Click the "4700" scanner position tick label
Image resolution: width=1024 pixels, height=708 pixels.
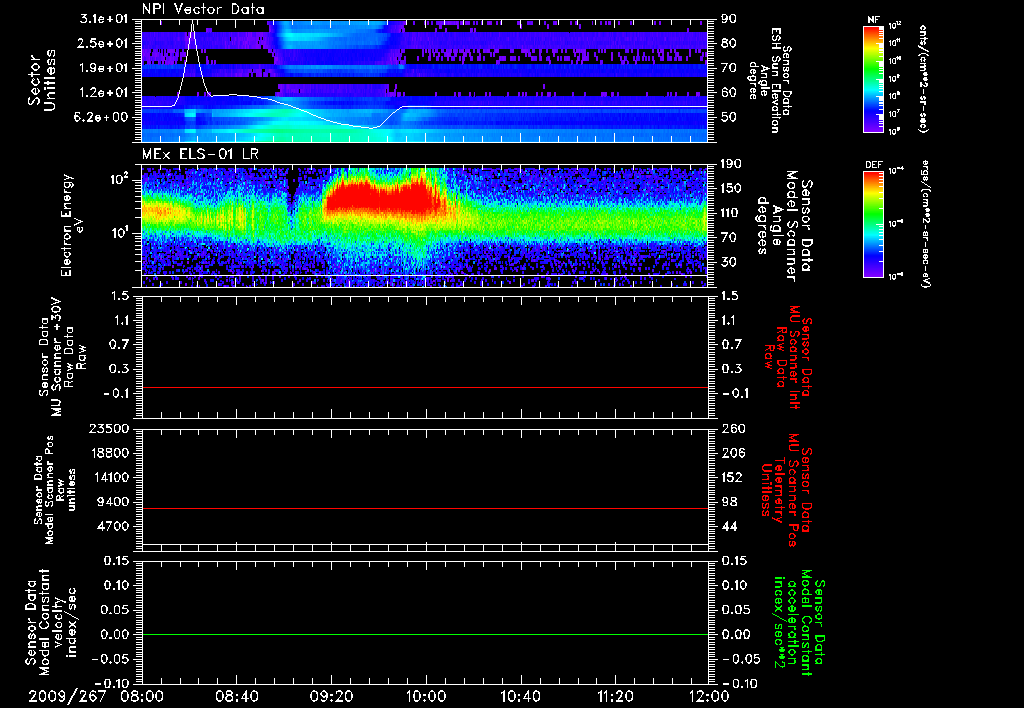[114, 526]
